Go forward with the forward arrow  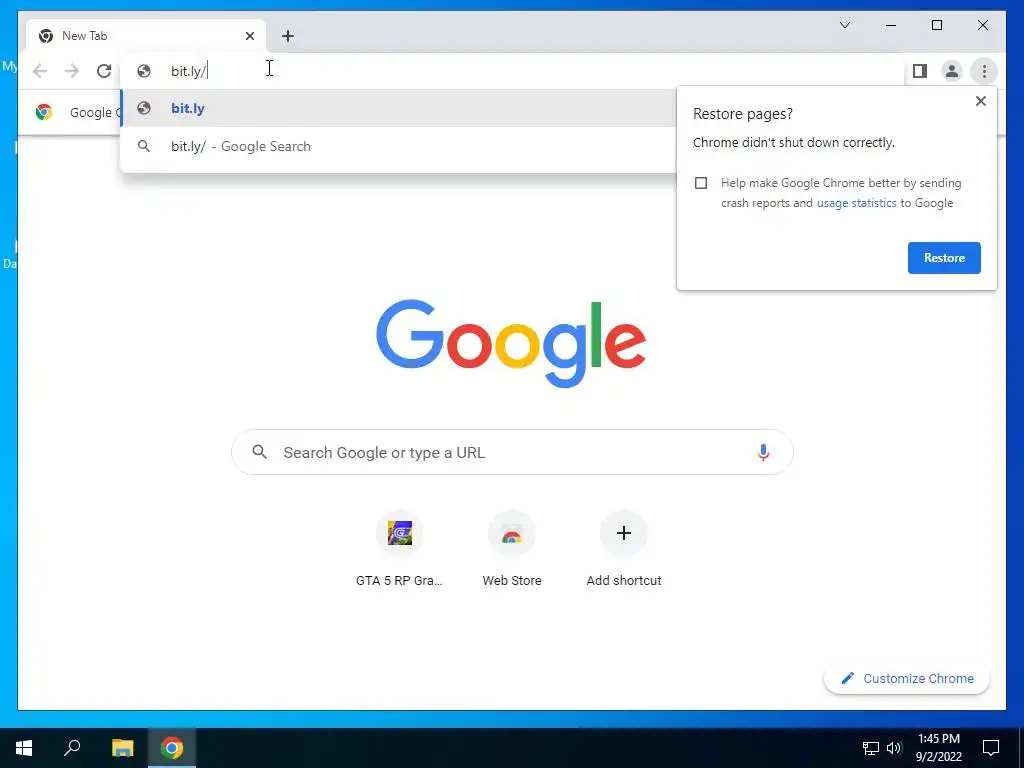(x=72, y=71)
